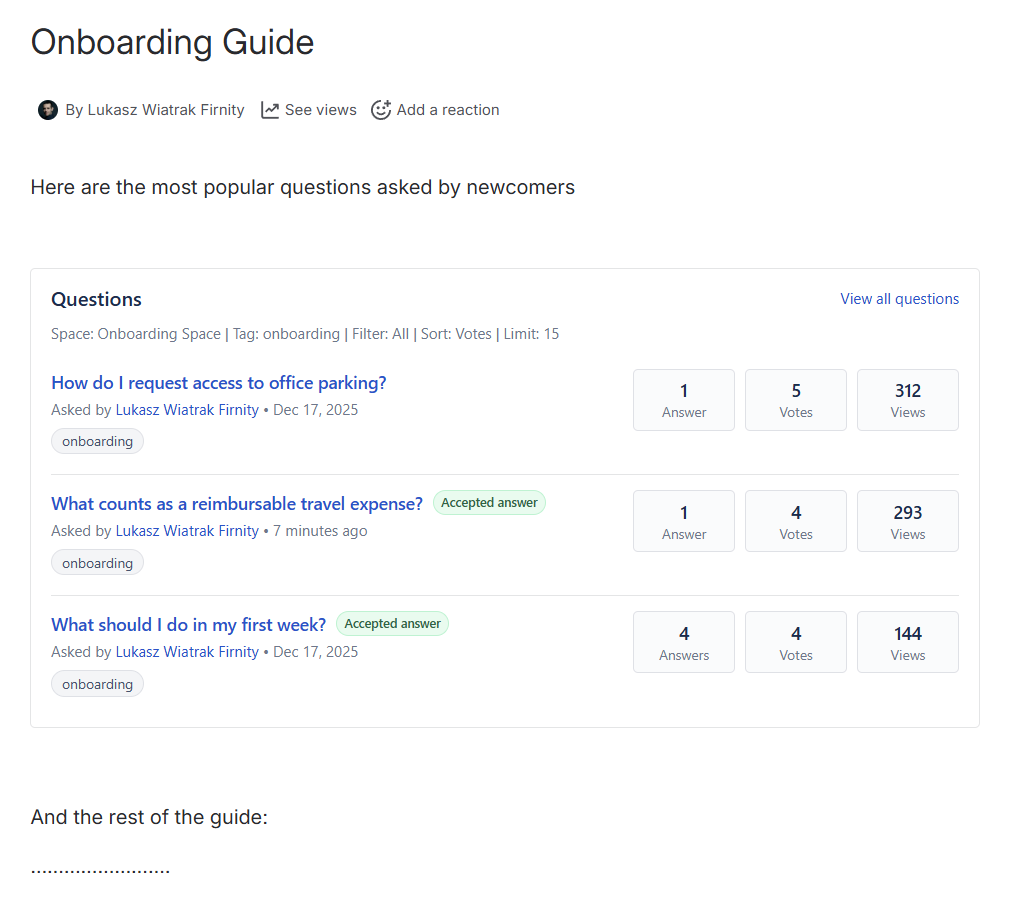Click the 5 Votes box
The width and height of the screenshot is (1020, 916).
[x=796, y=400]
